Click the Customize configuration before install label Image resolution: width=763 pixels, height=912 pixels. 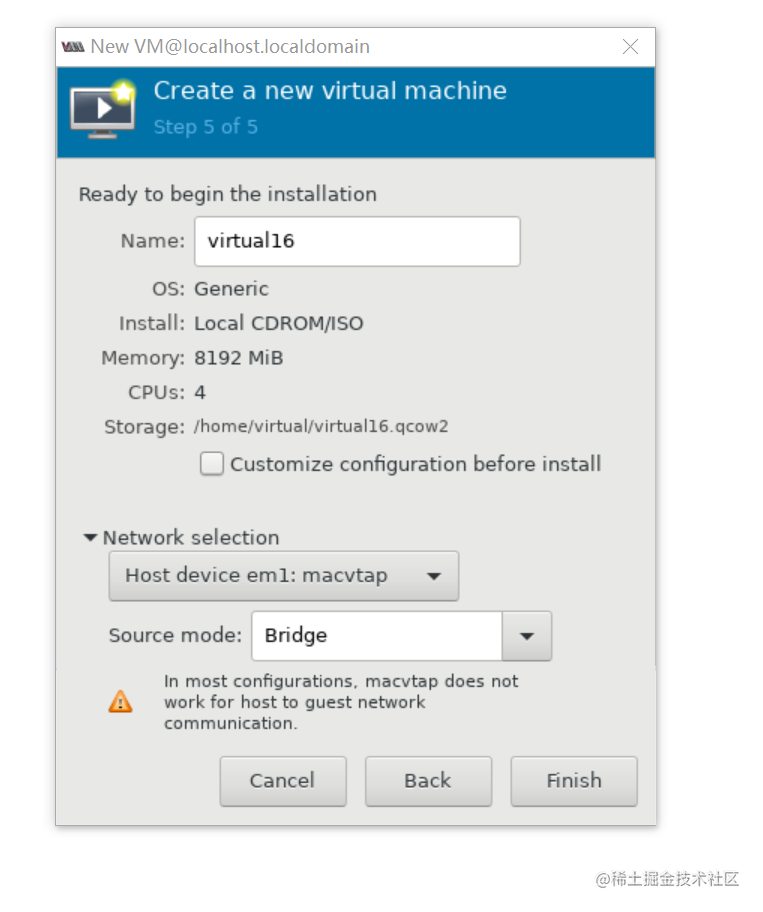click(x=415, y=464)
